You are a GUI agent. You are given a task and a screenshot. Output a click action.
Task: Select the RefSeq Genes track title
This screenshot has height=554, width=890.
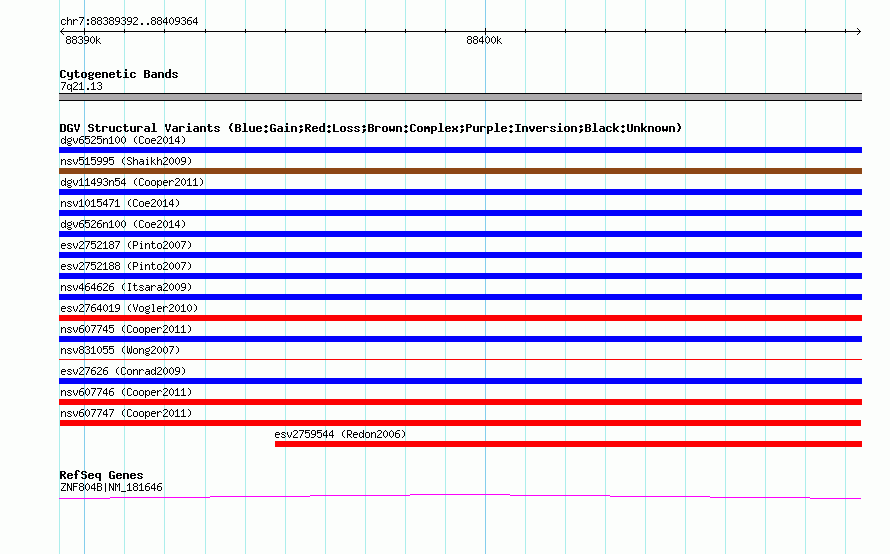(101, 475)
